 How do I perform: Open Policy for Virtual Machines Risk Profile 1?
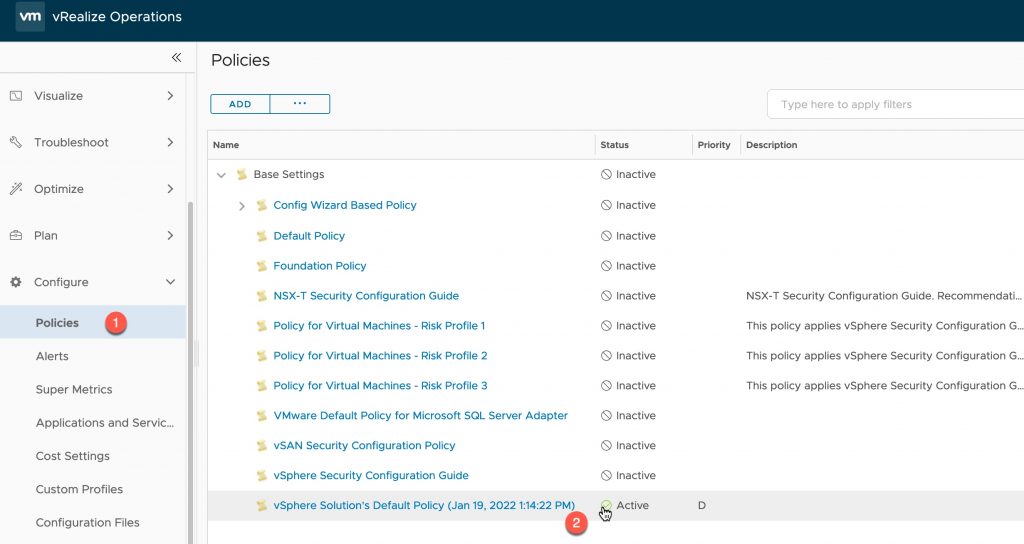click(379, 326)
